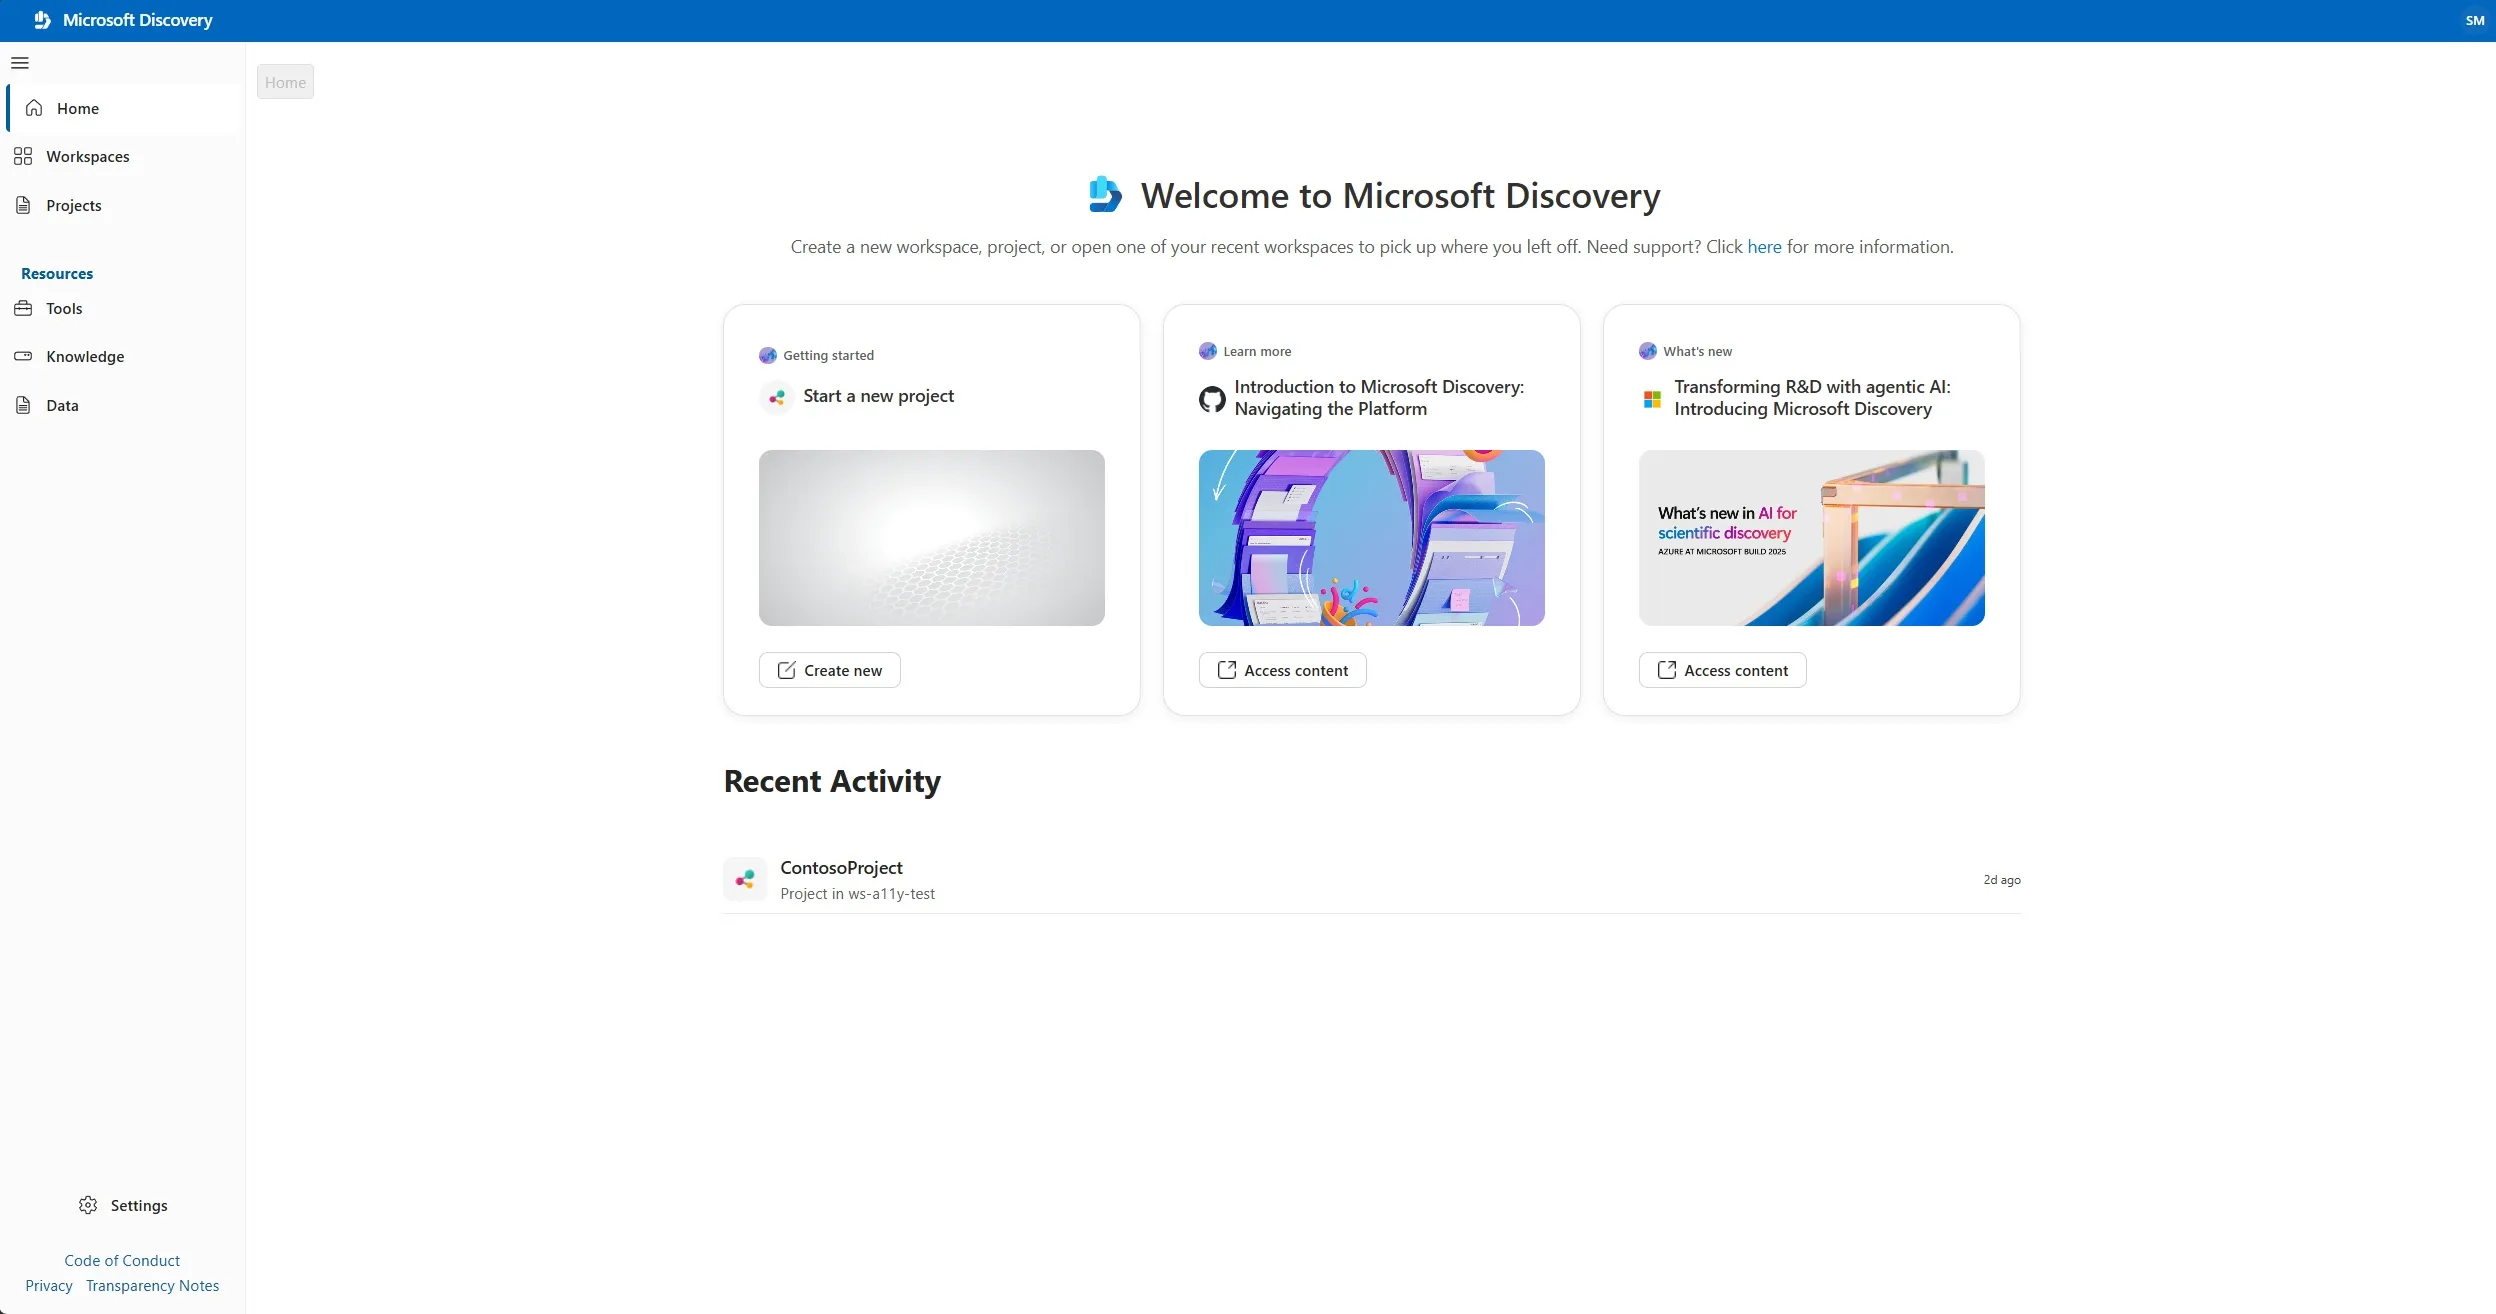Toggle the hamburger navigation menu

click(20, 63)
